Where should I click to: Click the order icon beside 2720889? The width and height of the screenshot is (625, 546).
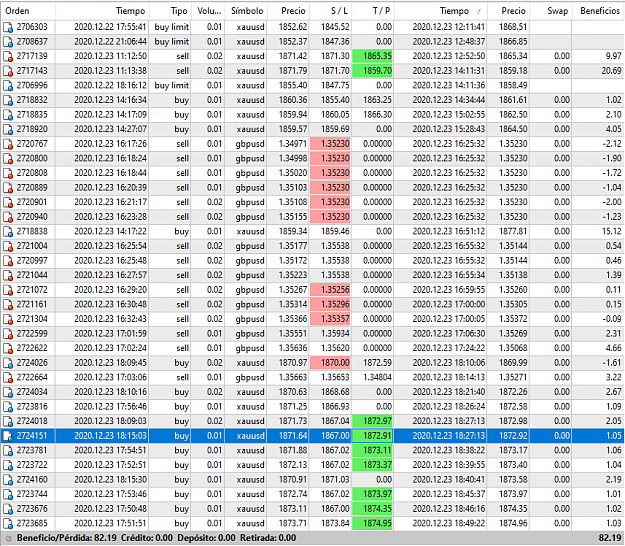point(8,188)
